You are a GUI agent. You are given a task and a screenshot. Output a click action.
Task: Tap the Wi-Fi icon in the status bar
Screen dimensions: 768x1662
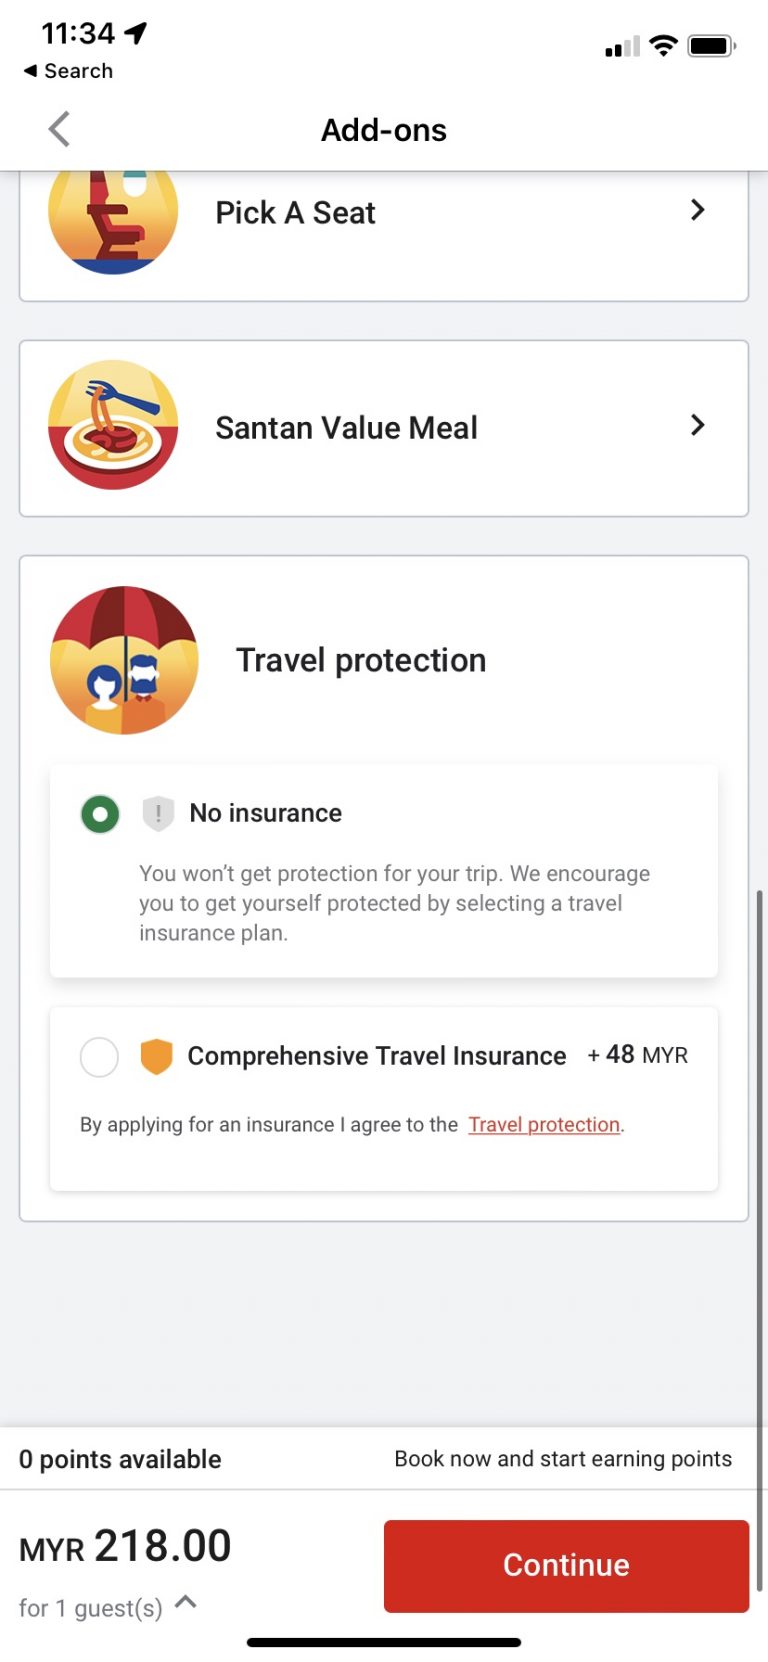662,45
